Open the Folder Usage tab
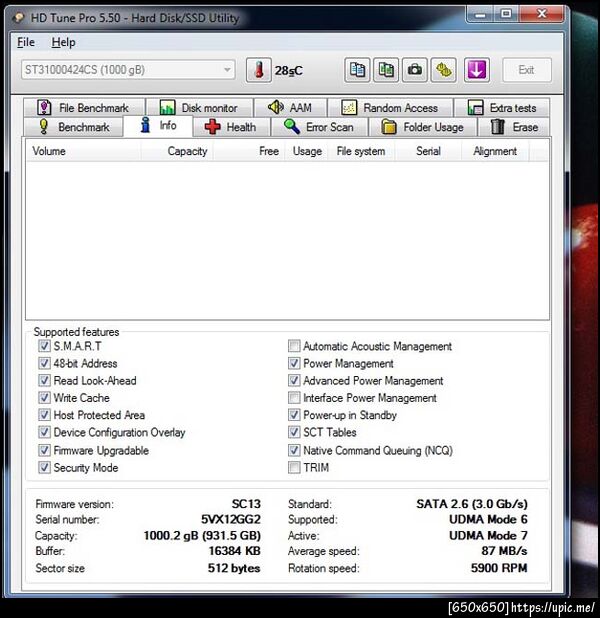 pos(423,127)
